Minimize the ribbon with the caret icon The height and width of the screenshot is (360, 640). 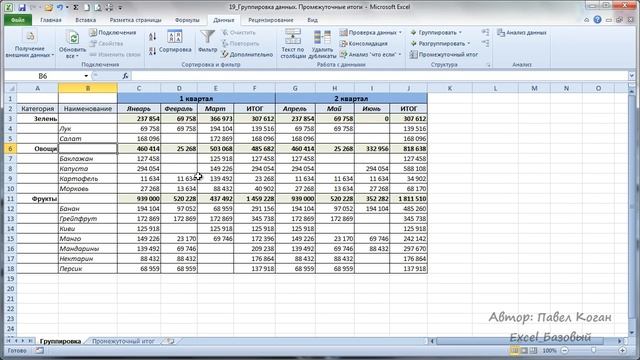click(587, 20)
